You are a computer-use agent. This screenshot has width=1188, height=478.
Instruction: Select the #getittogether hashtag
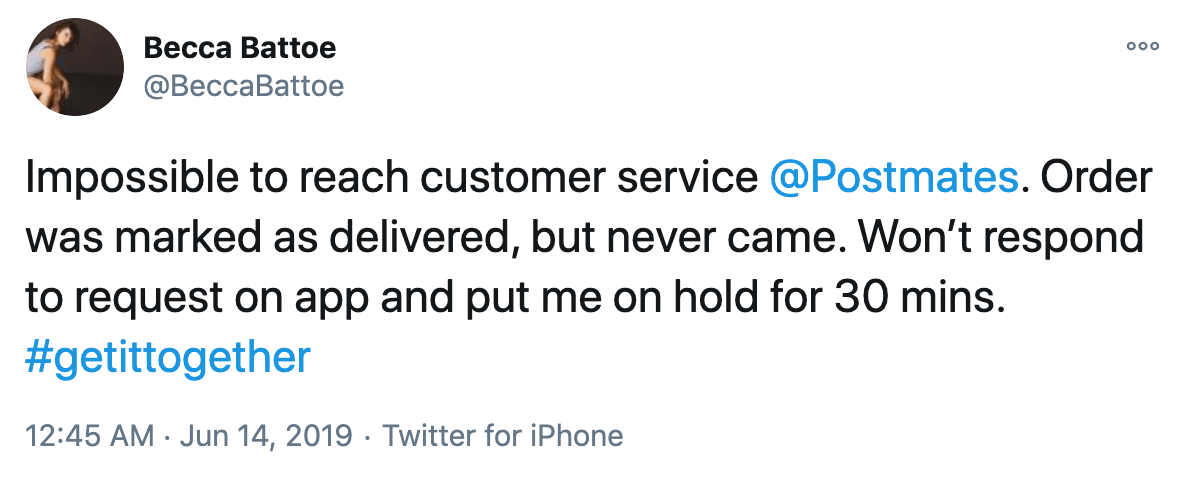click(x=170, y=357)
